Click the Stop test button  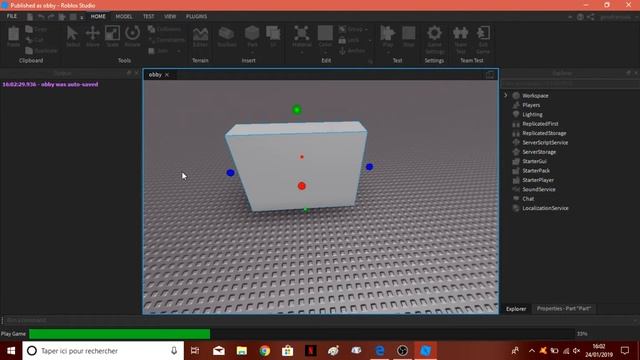[409, 37]
